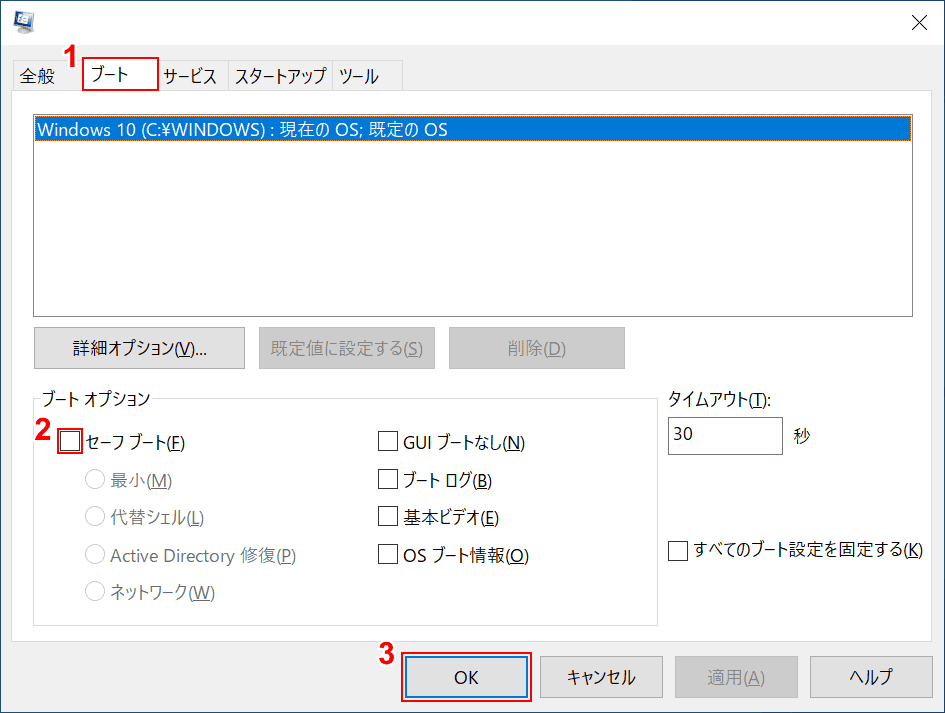This screenshot has height=713, width=945.
Task: Click the タイムアウト seconds input field
Action: [x=725, y=435]
